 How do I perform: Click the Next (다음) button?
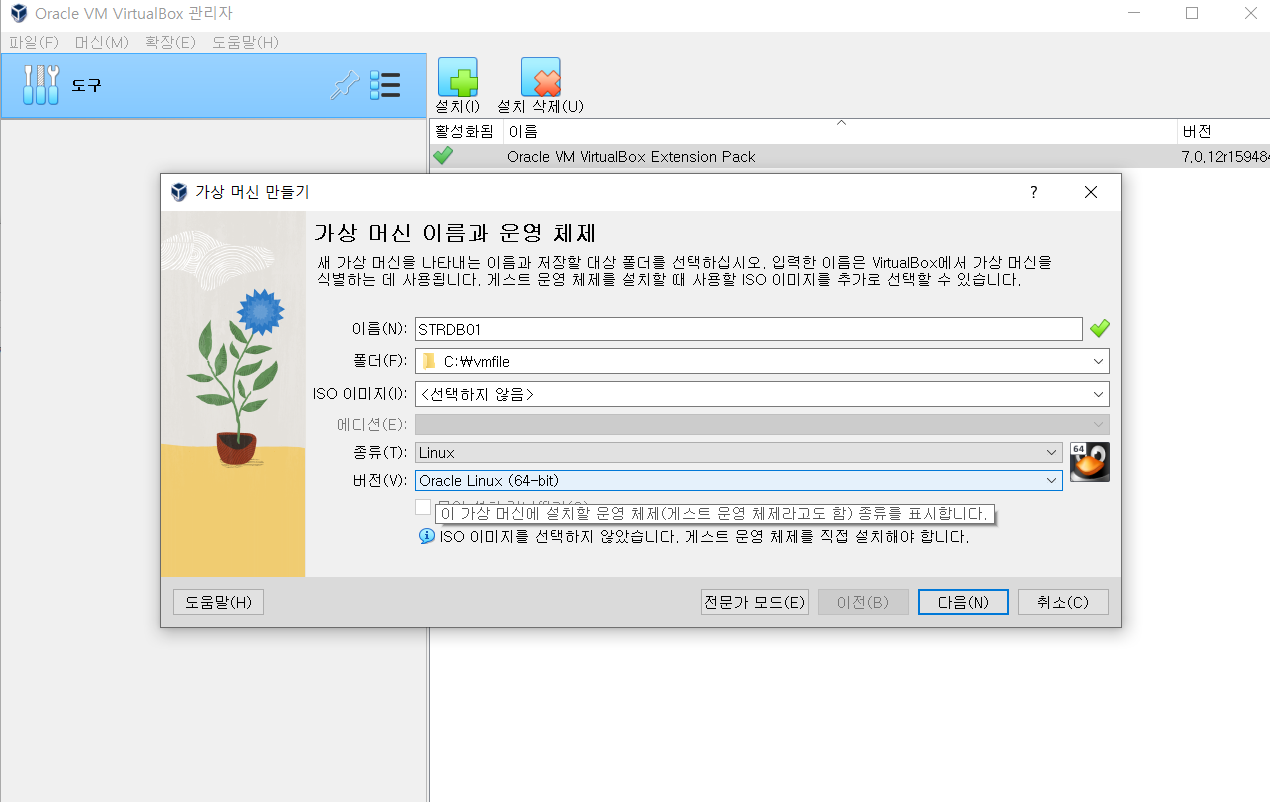click(963, 602)
